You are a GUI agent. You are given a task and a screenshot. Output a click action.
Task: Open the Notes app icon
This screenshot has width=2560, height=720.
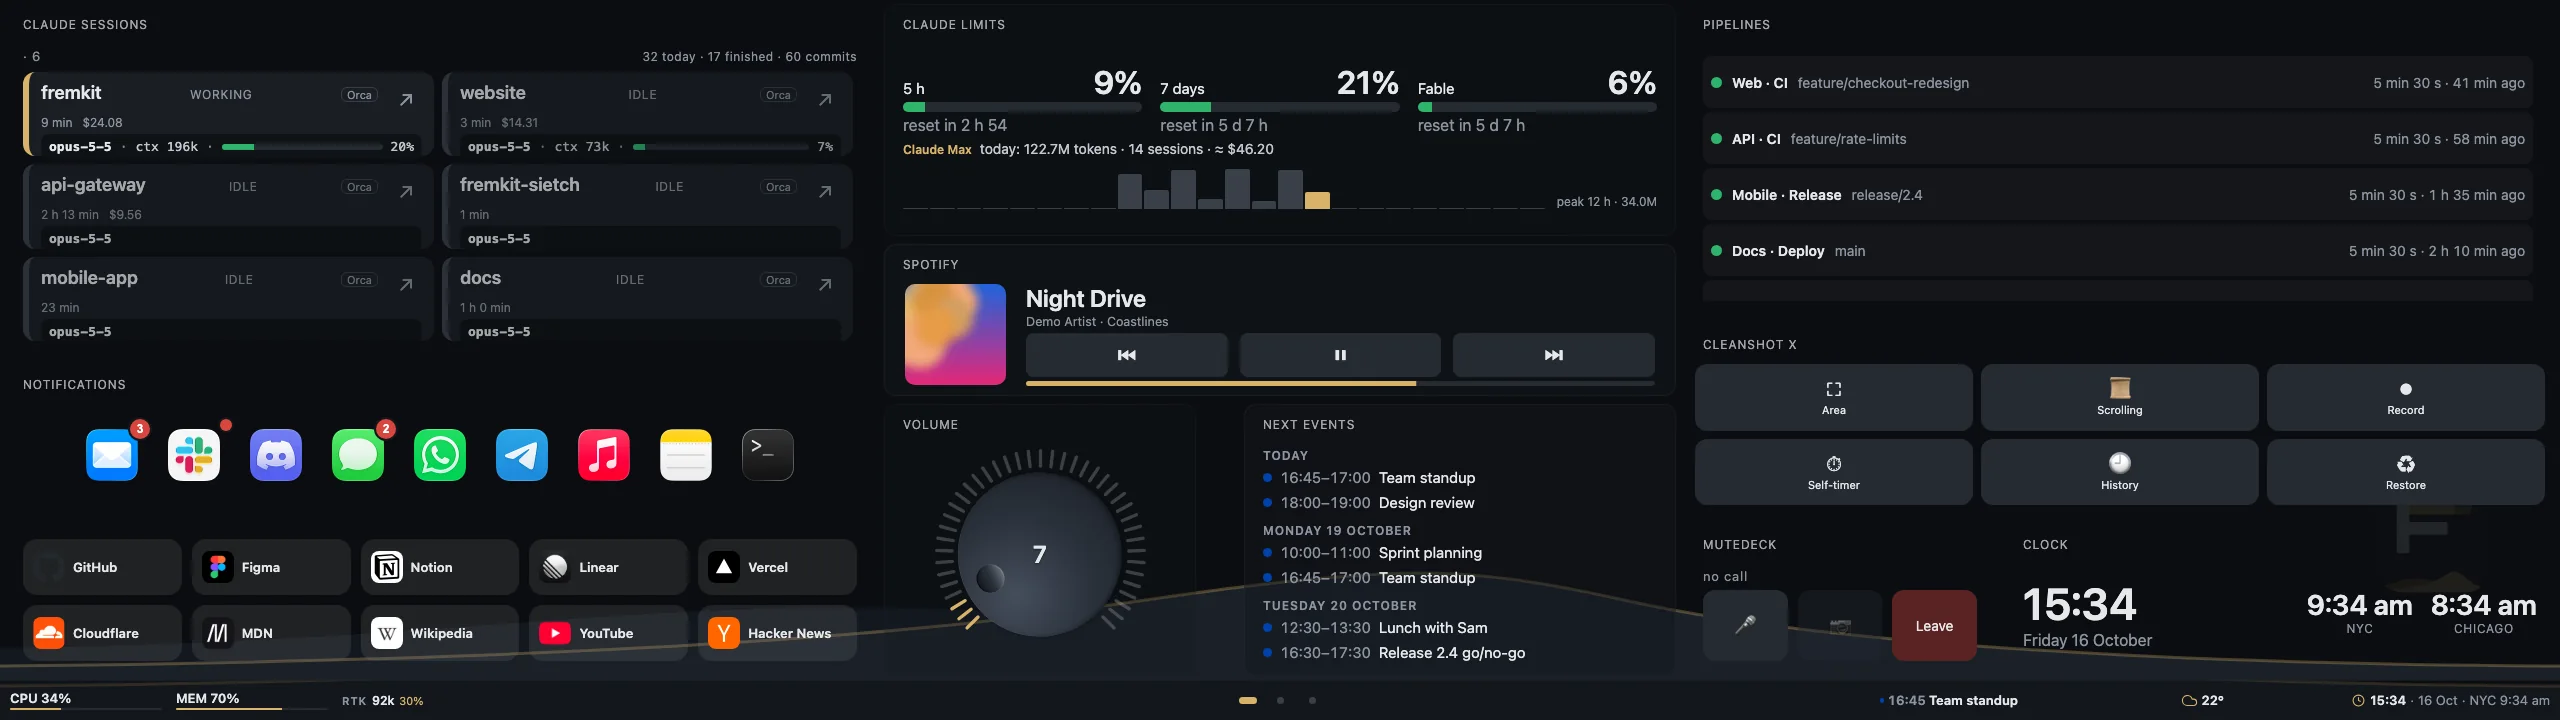pyautogui.click(x=686, y=455)
